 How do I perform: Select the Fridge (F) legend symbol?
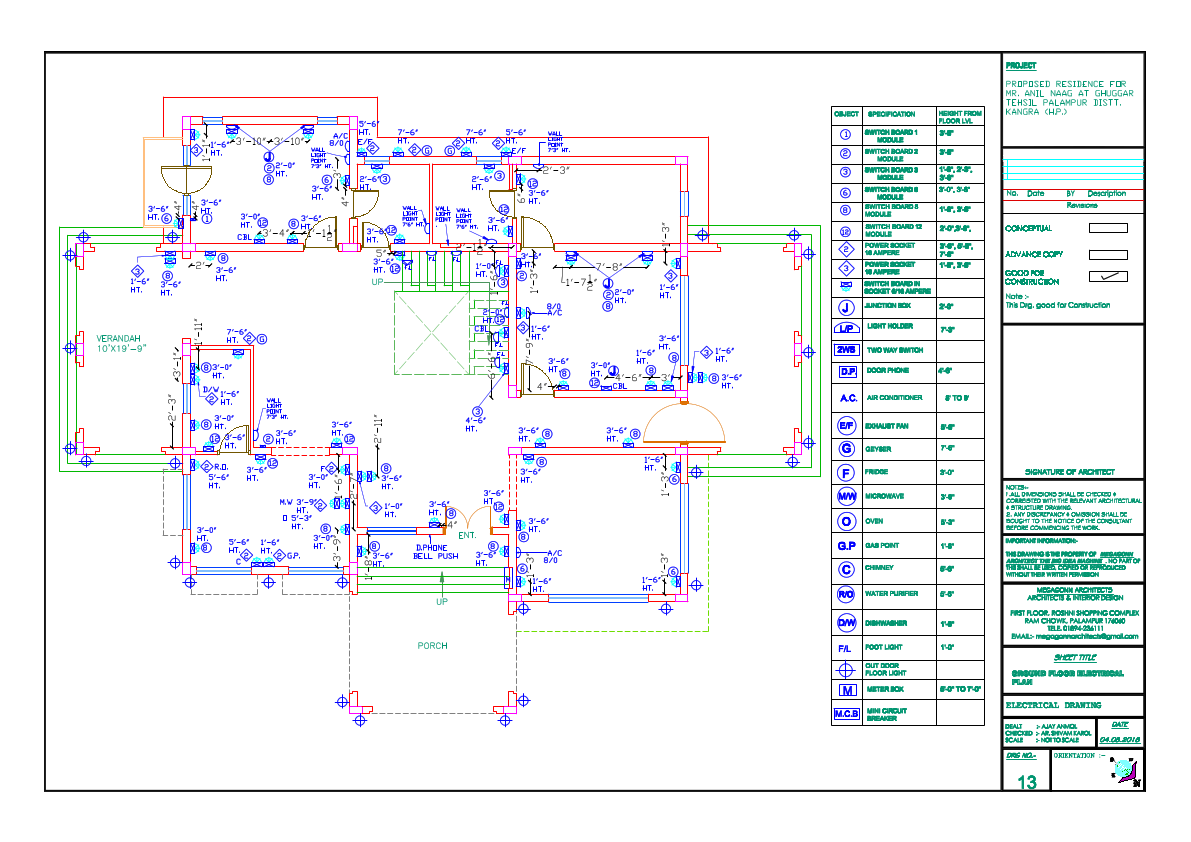tap(849, 471)
